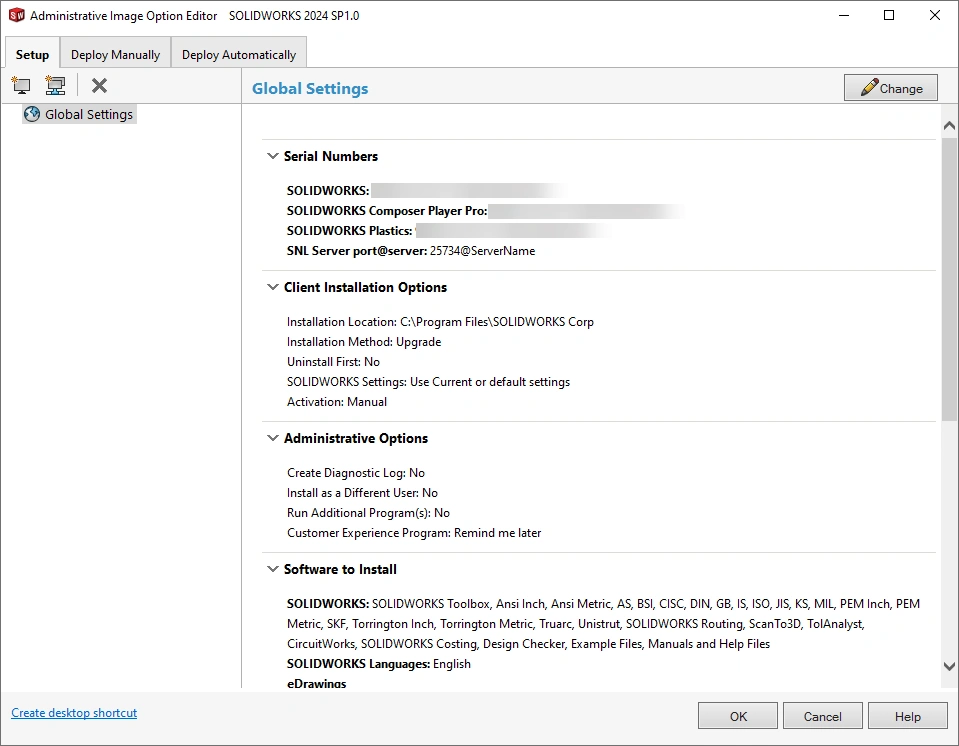
Task: Click the SOLIDWORKS logo in title bar
Action: 16,16
